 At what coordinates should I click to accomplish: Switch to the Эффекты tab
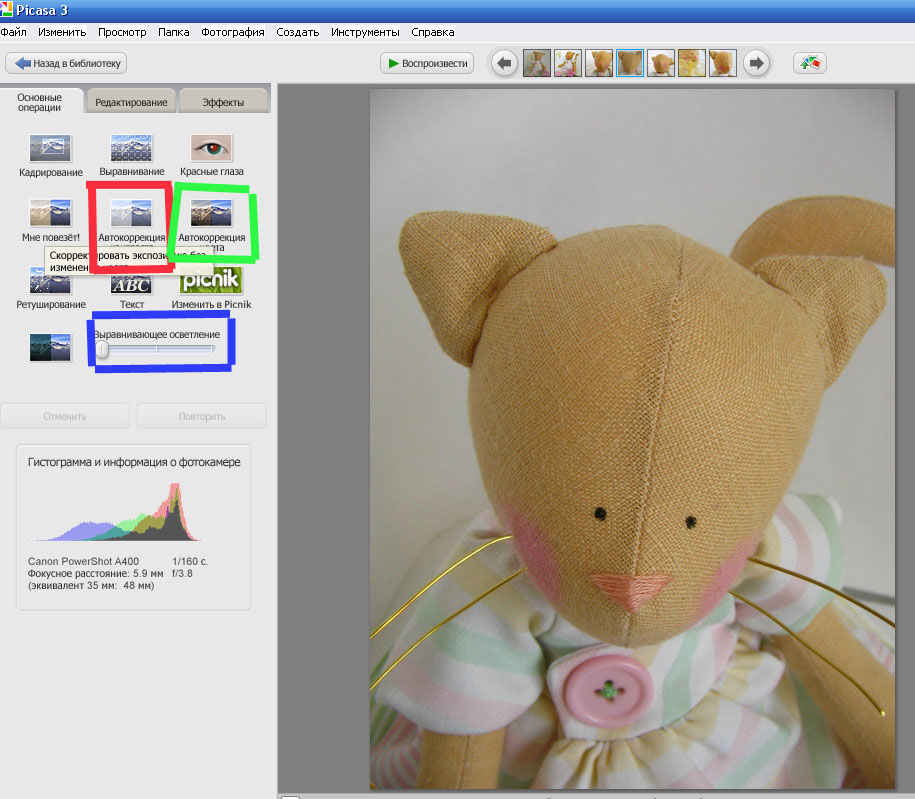click(x=223, y=102)
